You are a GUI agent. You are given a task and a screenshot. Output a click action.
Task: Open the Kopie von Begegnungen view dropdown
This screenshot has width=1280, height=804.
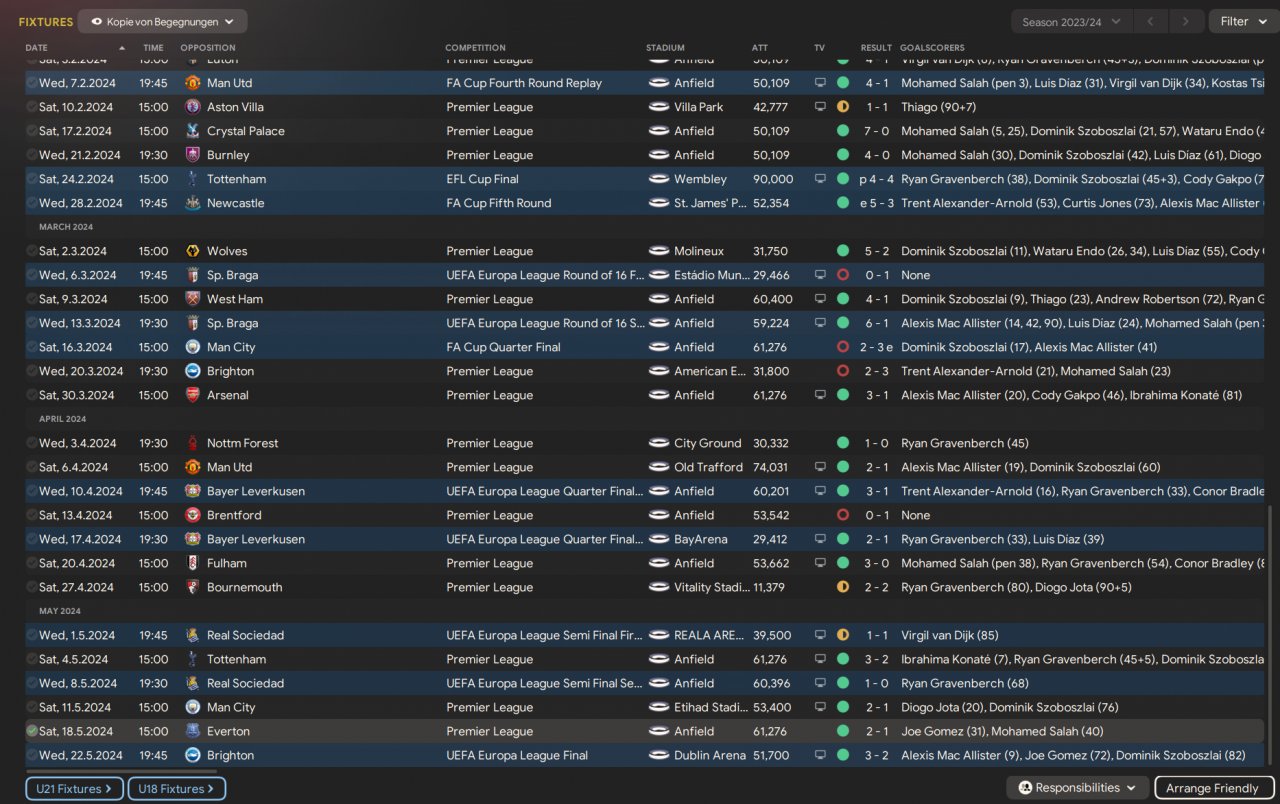coord(162,21)
